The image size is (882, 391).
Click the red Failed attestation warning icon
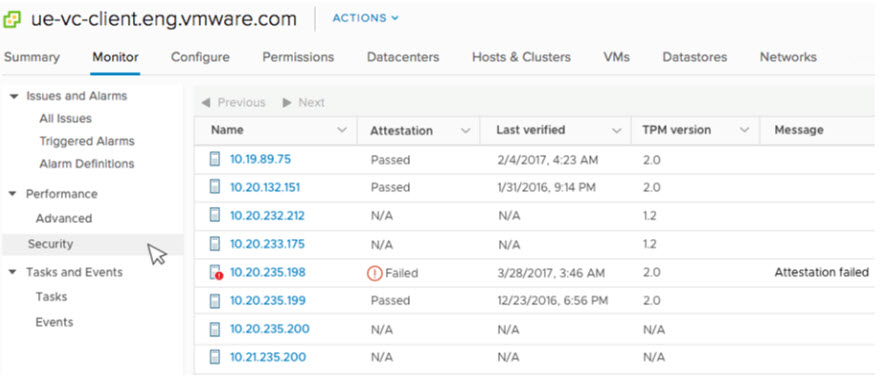pos(374,273)
